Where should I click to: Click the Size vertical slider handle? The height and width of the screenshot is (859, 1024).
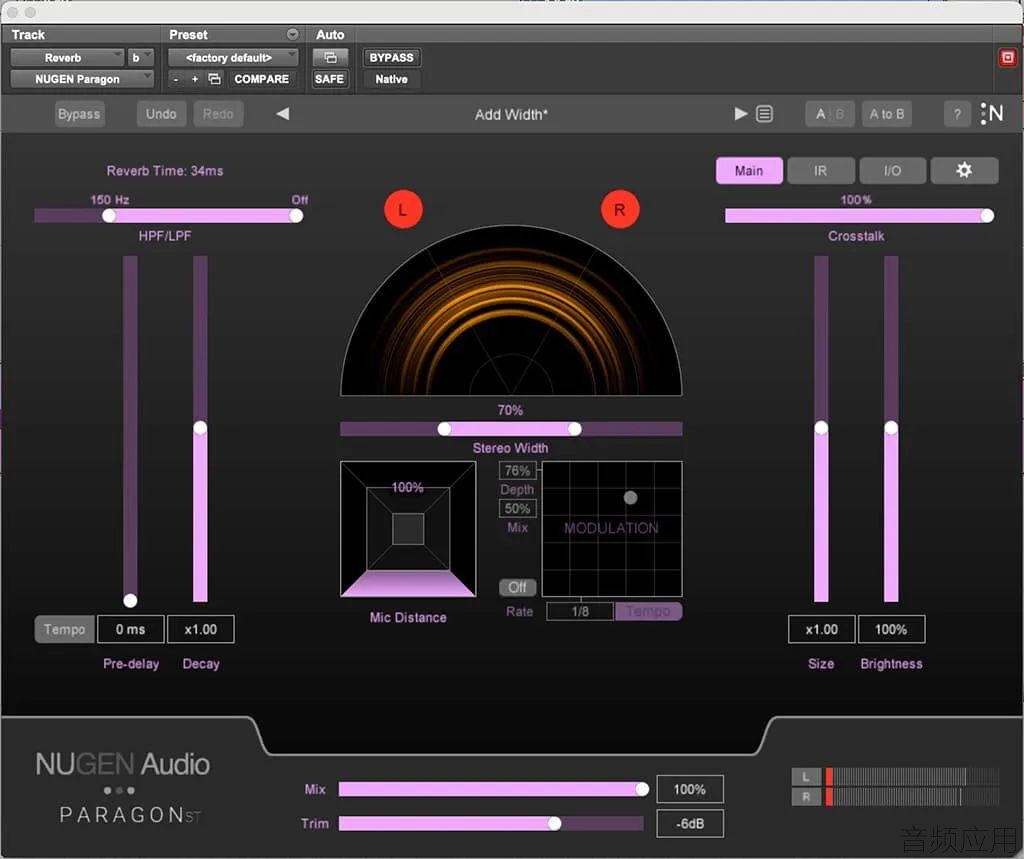coord(821,428)
